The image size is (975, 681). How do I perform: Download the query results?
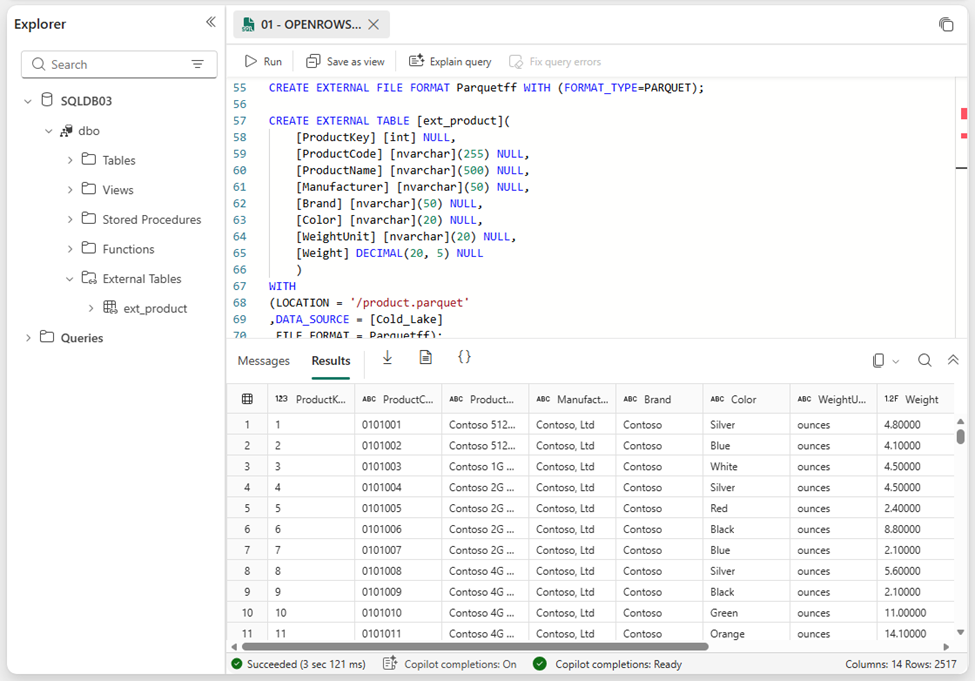click(x=387, y=356)
